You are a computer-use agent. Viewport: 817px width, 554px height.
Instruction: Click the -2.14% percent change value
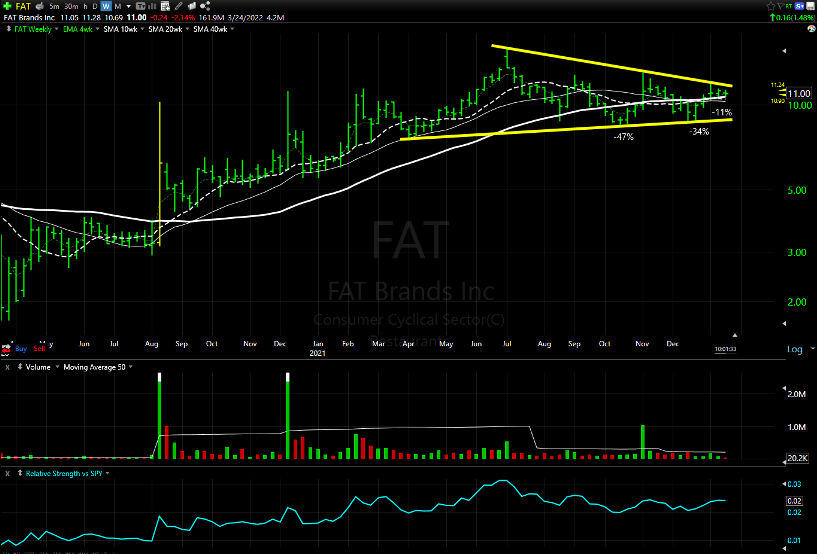click(x=183, y=18)
